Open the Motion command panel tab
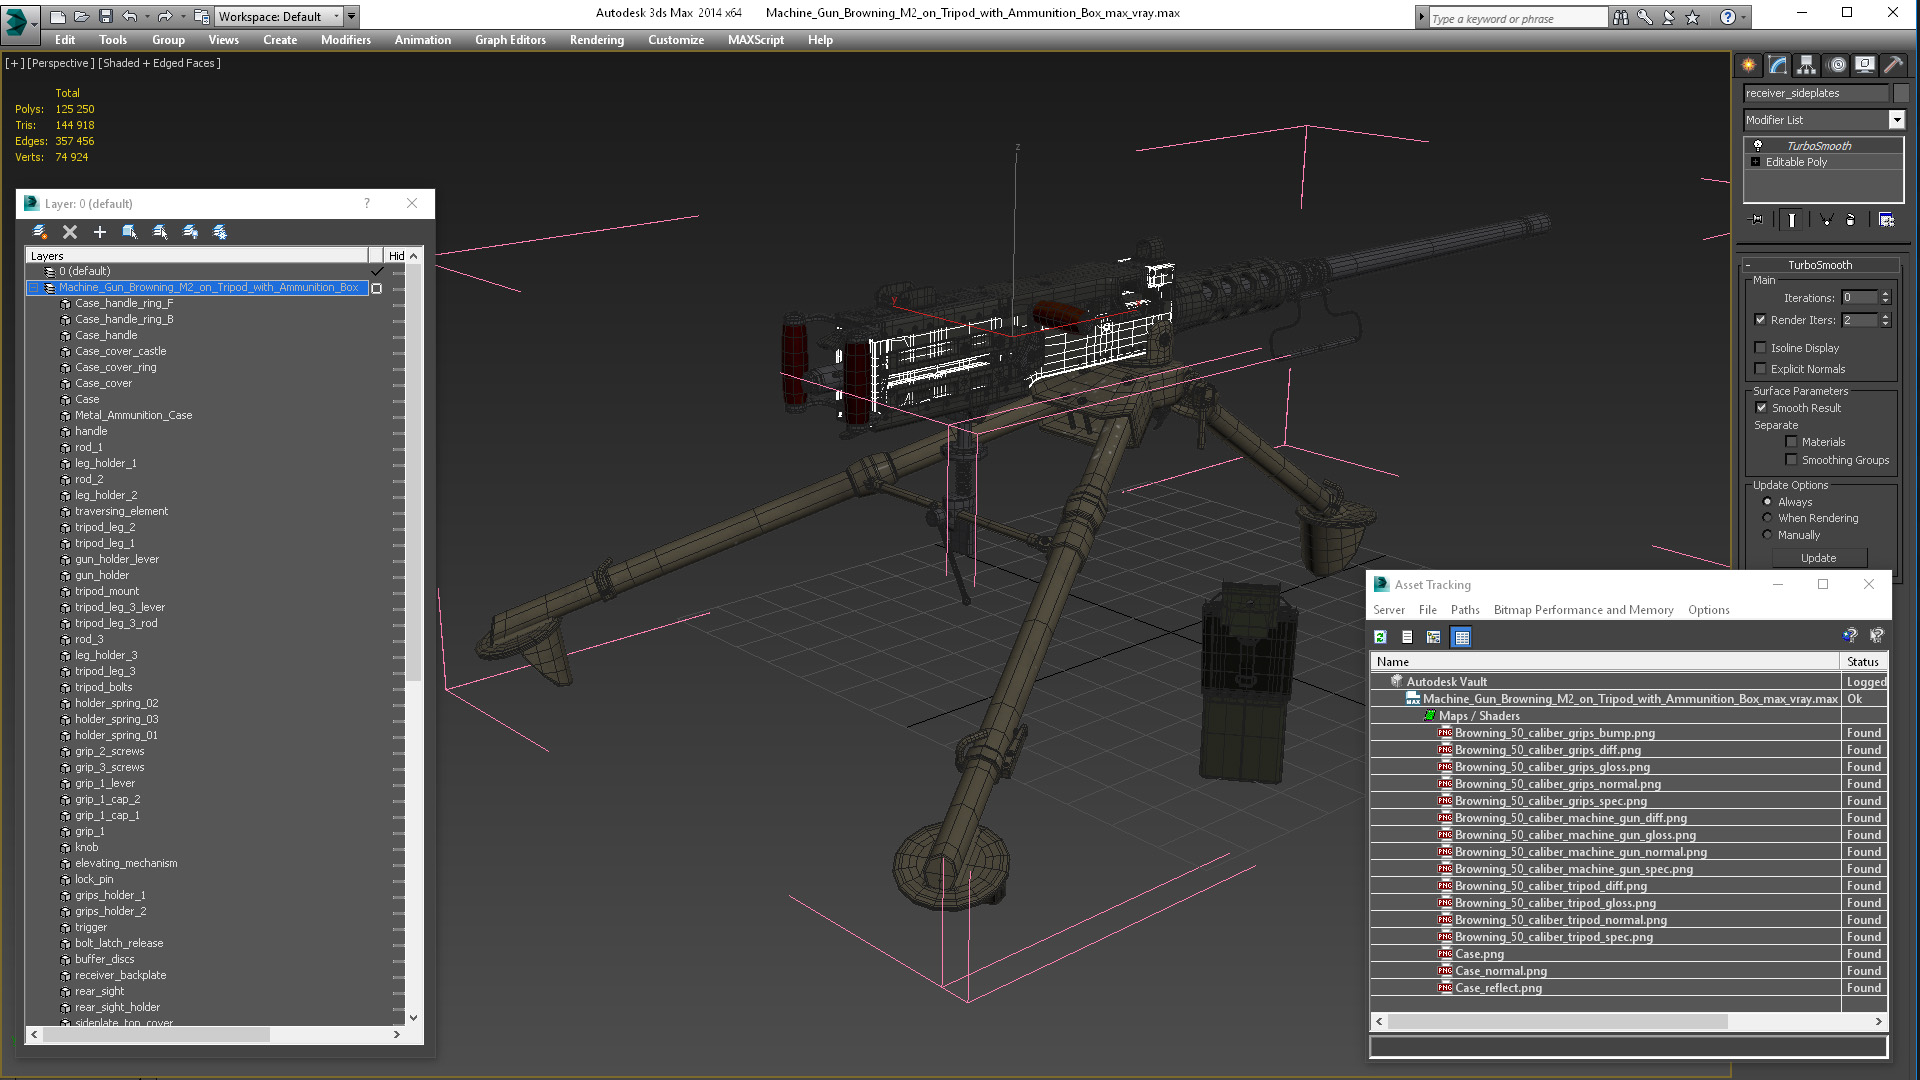Viewport: 1920px width, 1080px height. [1836, 65]
